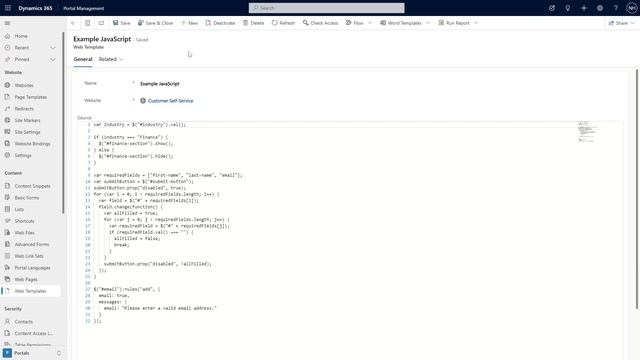Image resolution: width=640 pixels, height=360 pixels.
Task: Click the Dynamics 365 title
Action: (35, 8)
